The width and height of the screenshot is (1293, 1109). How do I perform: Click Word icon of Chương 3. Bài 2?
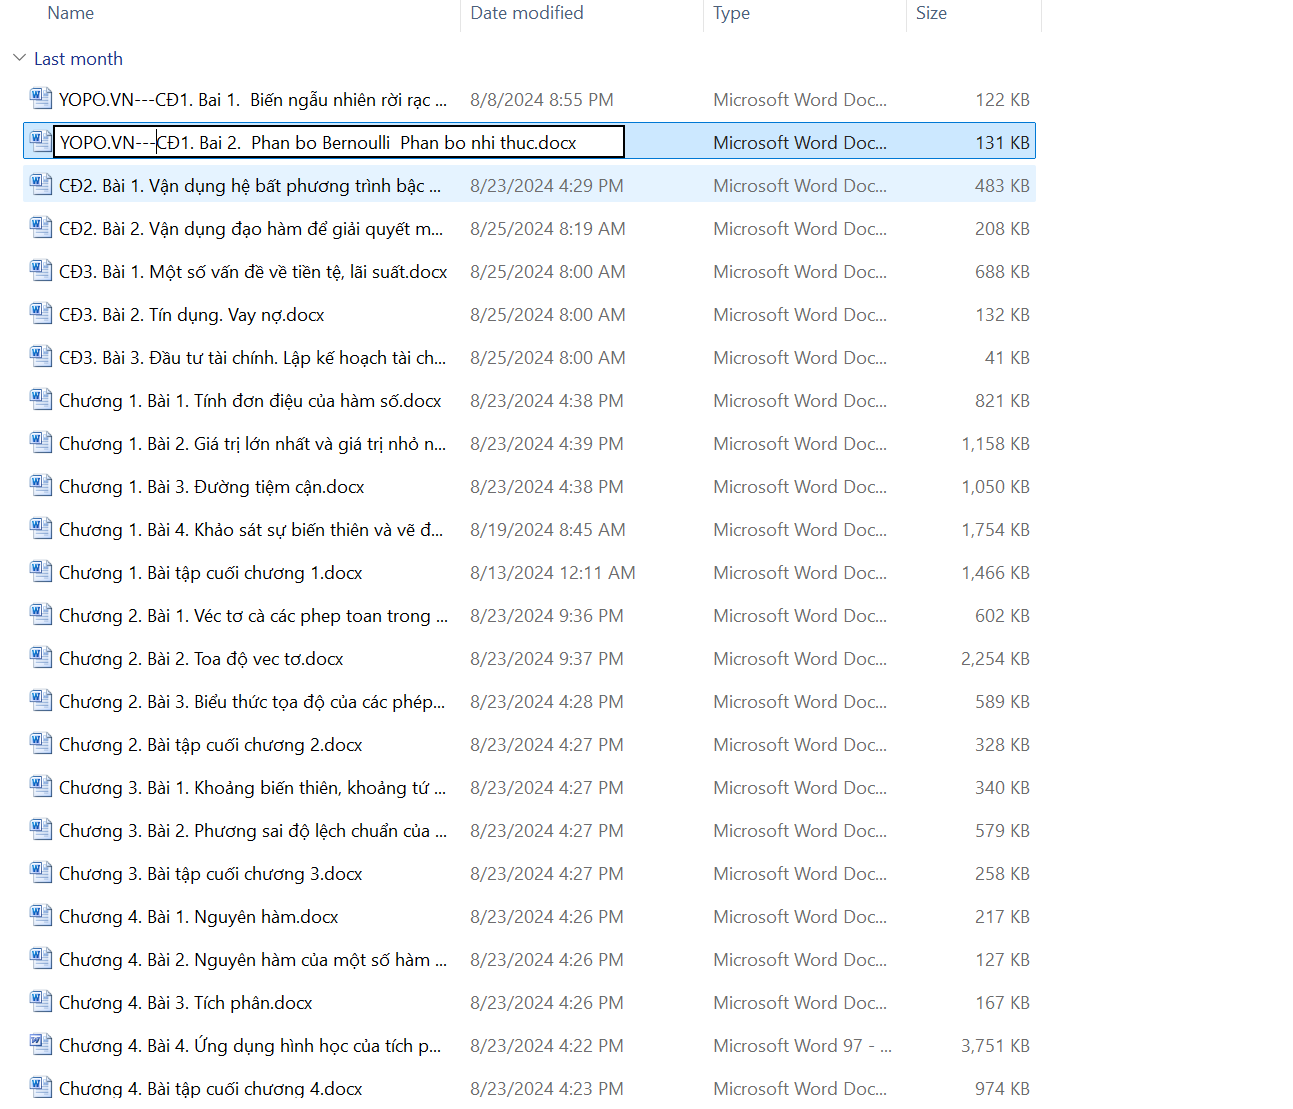pyautogui.click(x=41, y=829)
